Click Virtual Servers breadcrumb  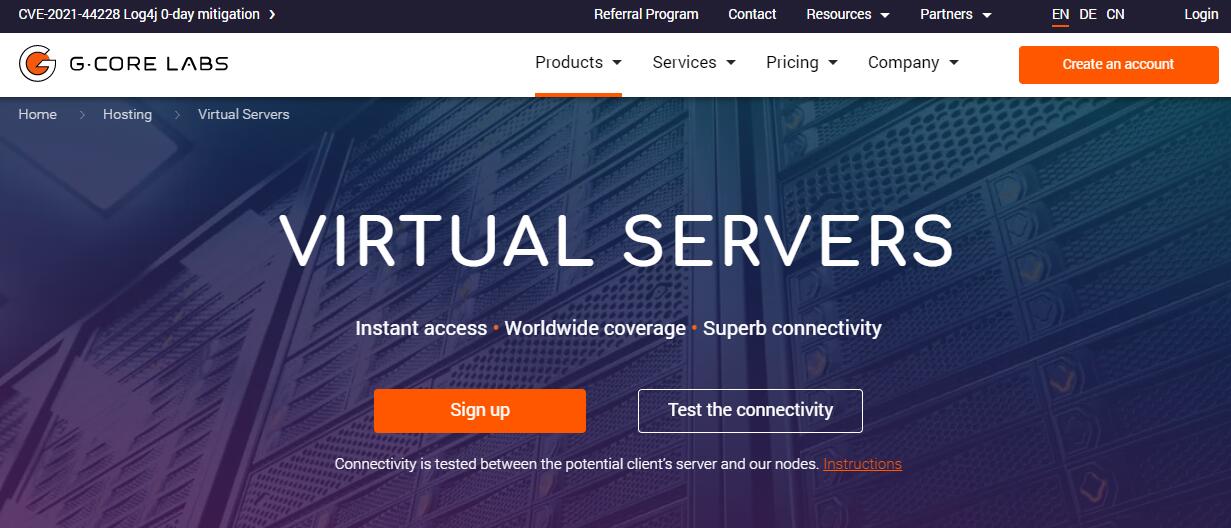click(244, 115)
